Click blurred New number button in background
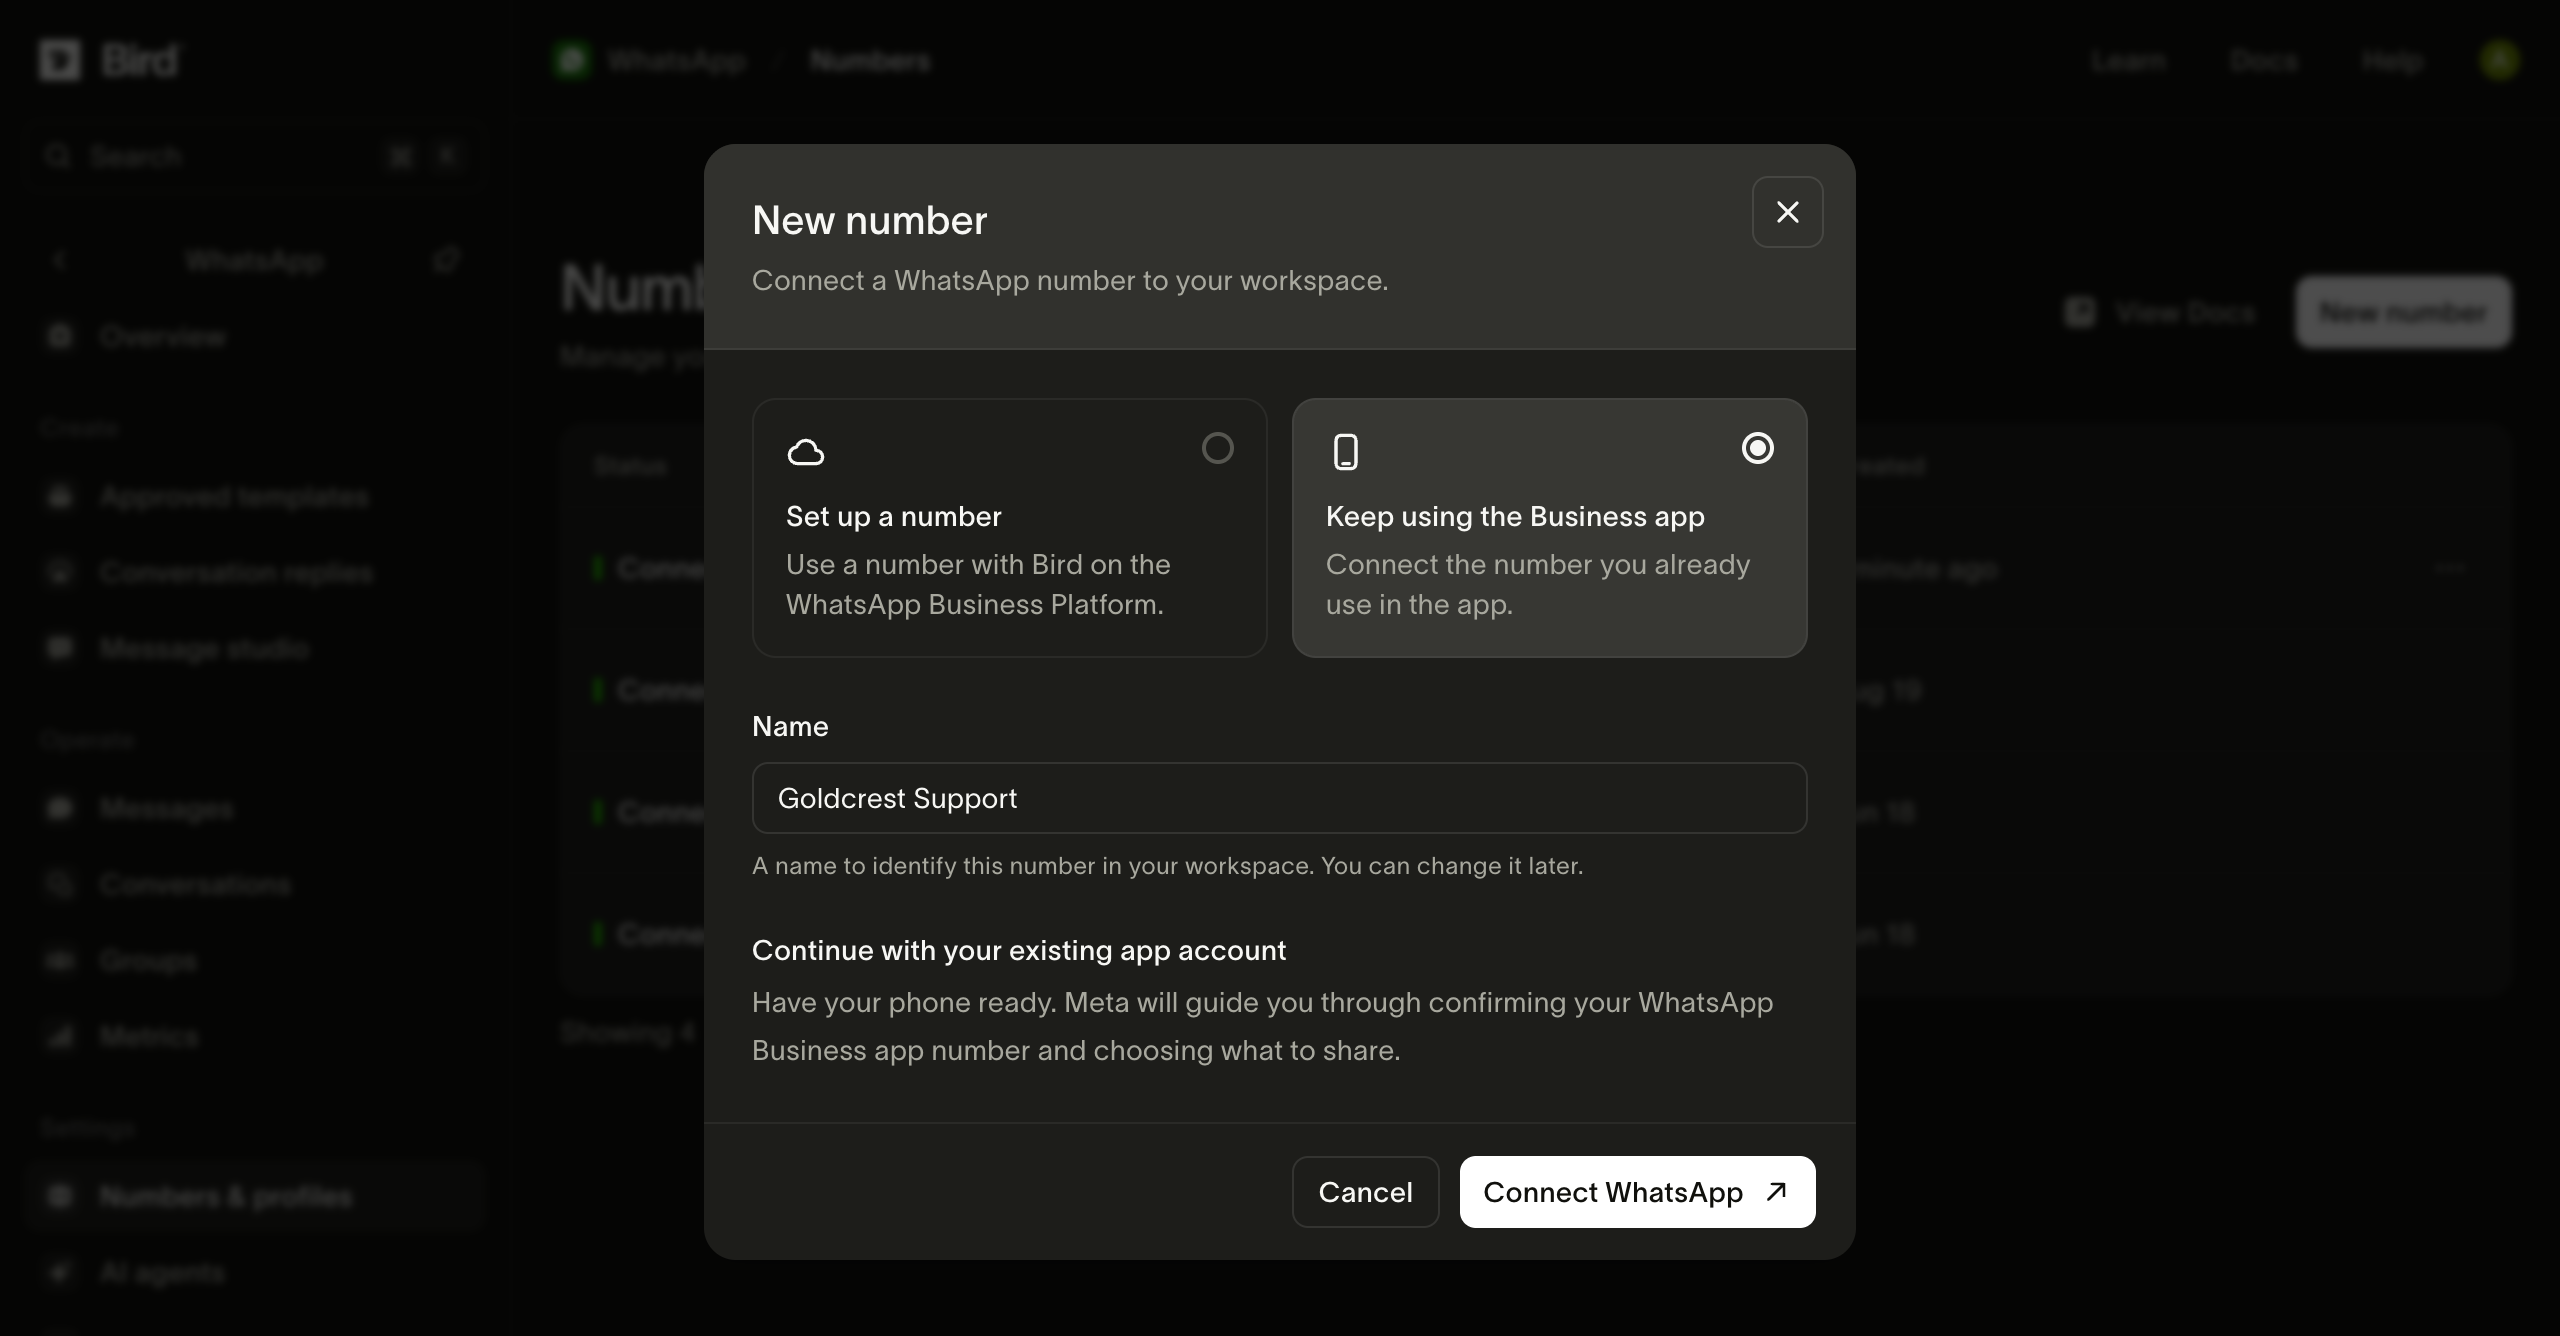Screen dimensions: 2560x1336 click(x=2403, y=312)
